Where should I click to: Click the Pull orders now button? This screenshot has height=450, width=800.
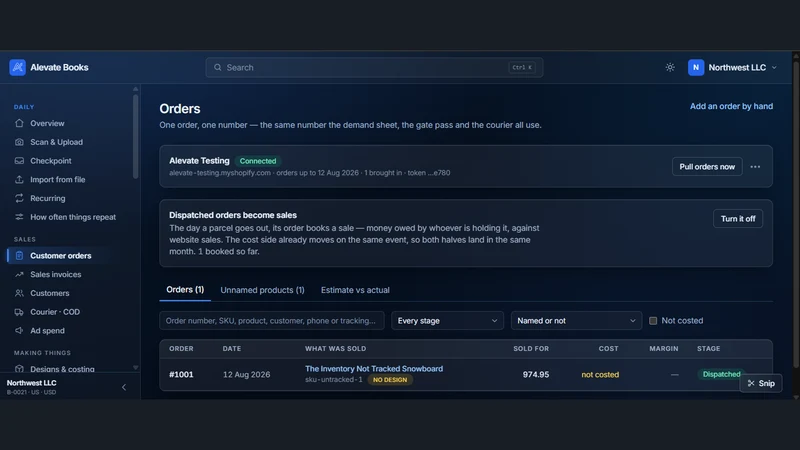[x=707, y=167]
